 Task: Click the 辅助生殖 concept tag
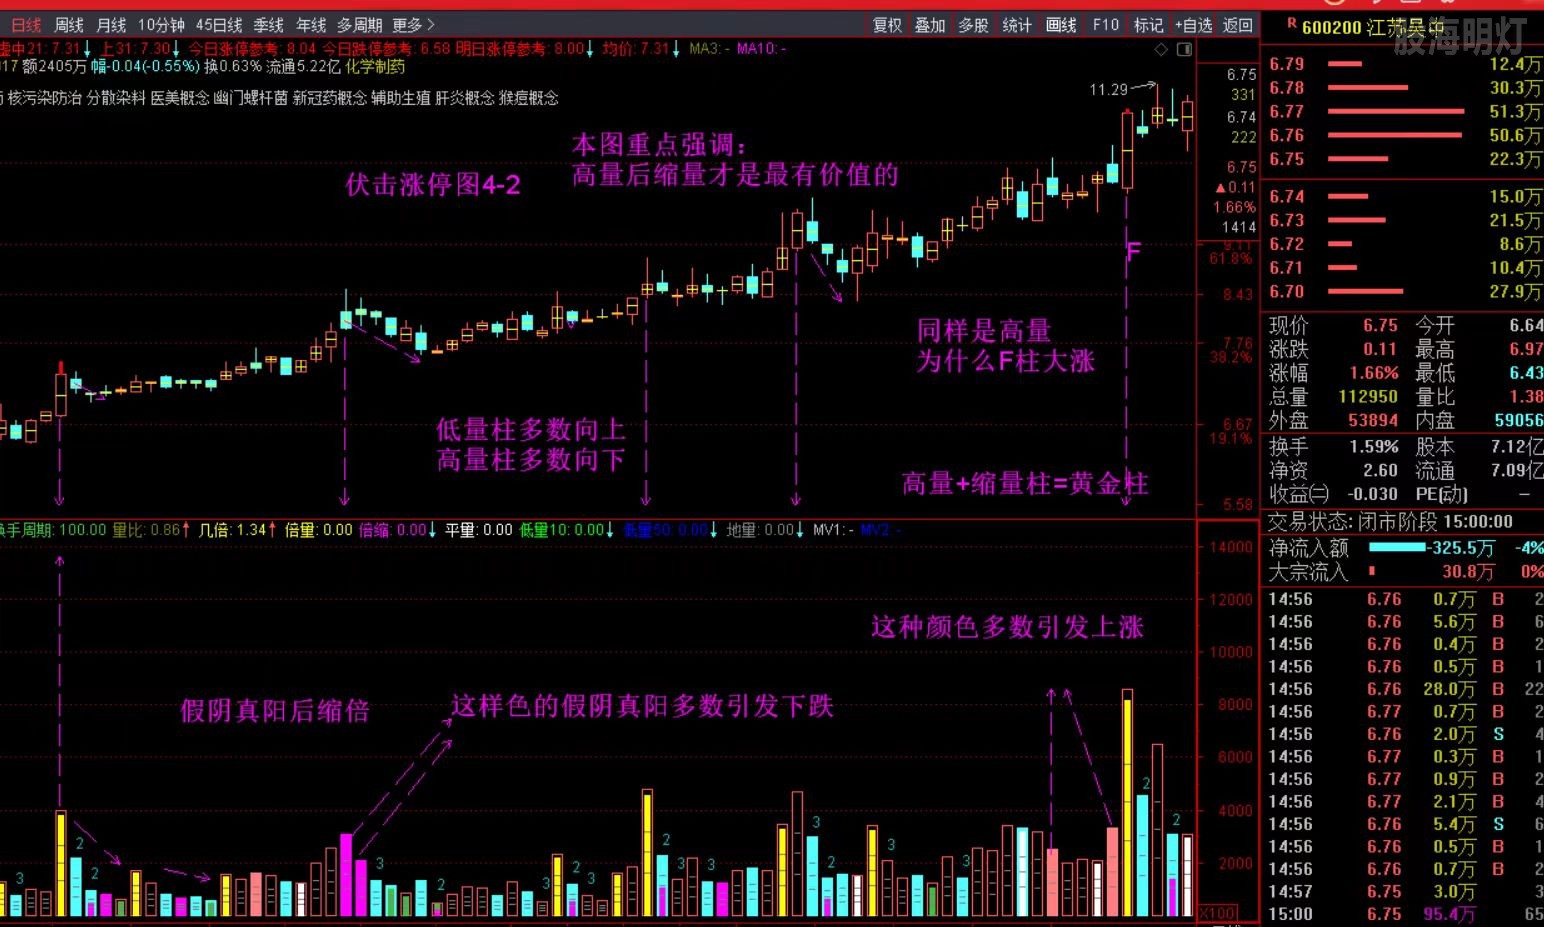point(401,98)
